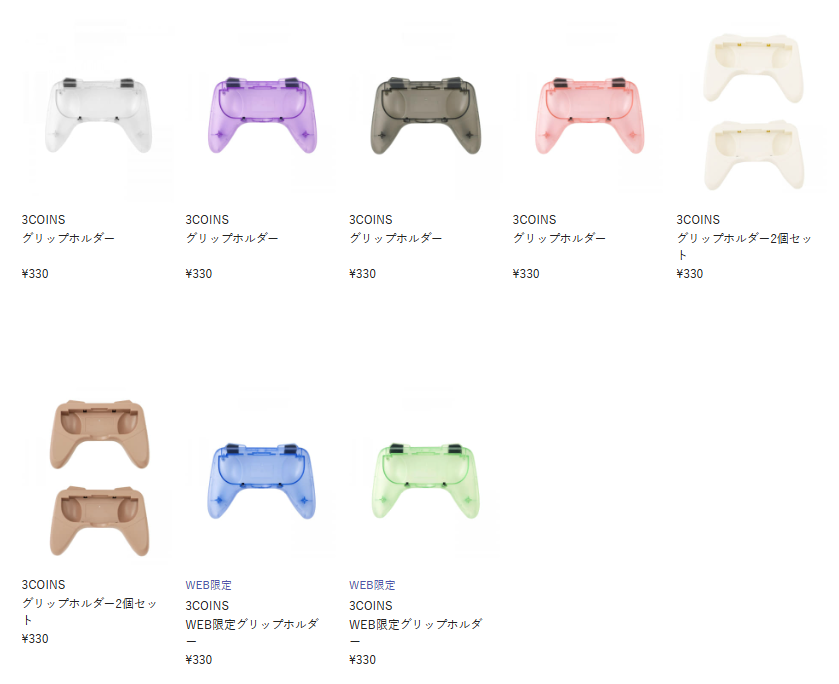The width and height of the screenshot is (839, 684).
Task: Click グリップホルダー2個セット title under ivory holders
Action: [x=744, y=246]
